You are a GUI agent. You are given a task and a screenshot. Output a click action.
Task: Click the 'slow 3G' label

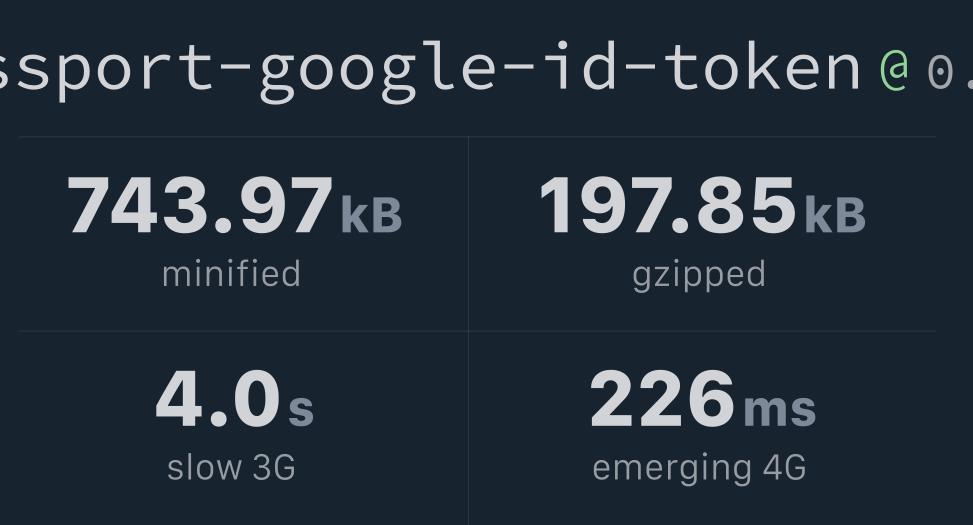coord(231,467)
